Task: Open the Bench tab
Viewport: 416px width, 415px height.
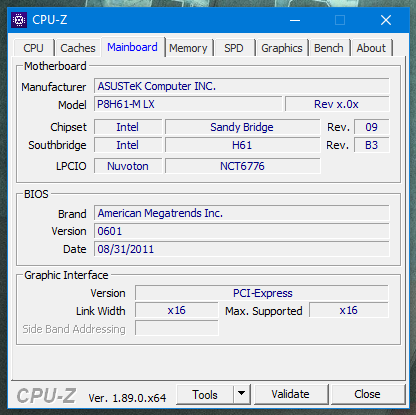Action: pyautogui.click(x=329, y=48)
